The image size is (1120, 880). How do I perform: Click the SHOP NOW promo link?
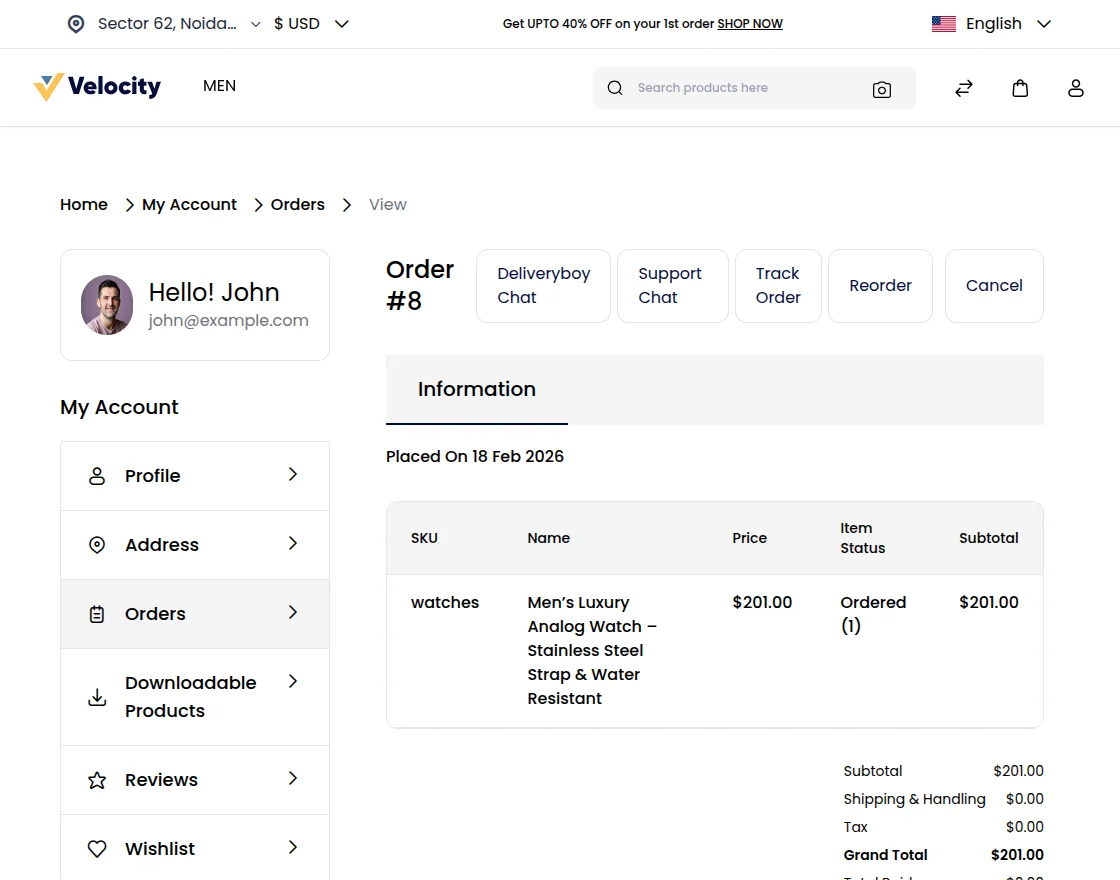[750, 24]
